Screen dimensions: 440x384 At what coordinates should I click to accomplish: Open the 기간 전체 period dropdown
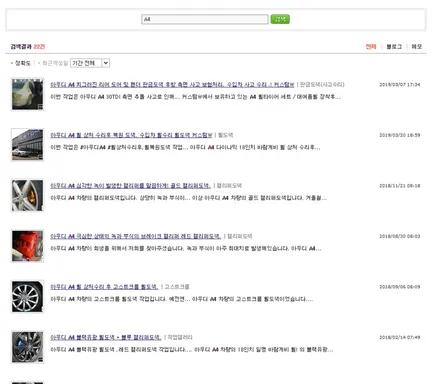[x=90, y=63]
